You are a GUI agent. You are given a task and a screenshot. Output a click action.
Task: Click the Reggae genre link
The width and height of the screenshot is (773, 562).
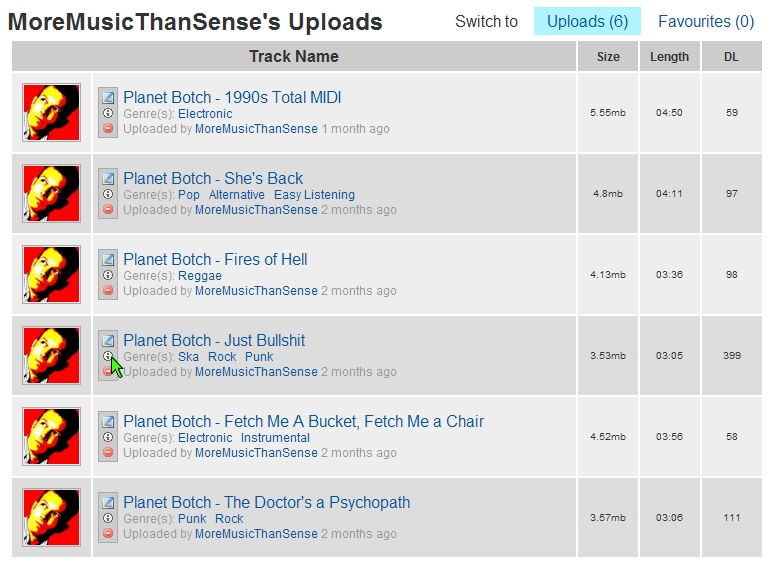[200, 276]
